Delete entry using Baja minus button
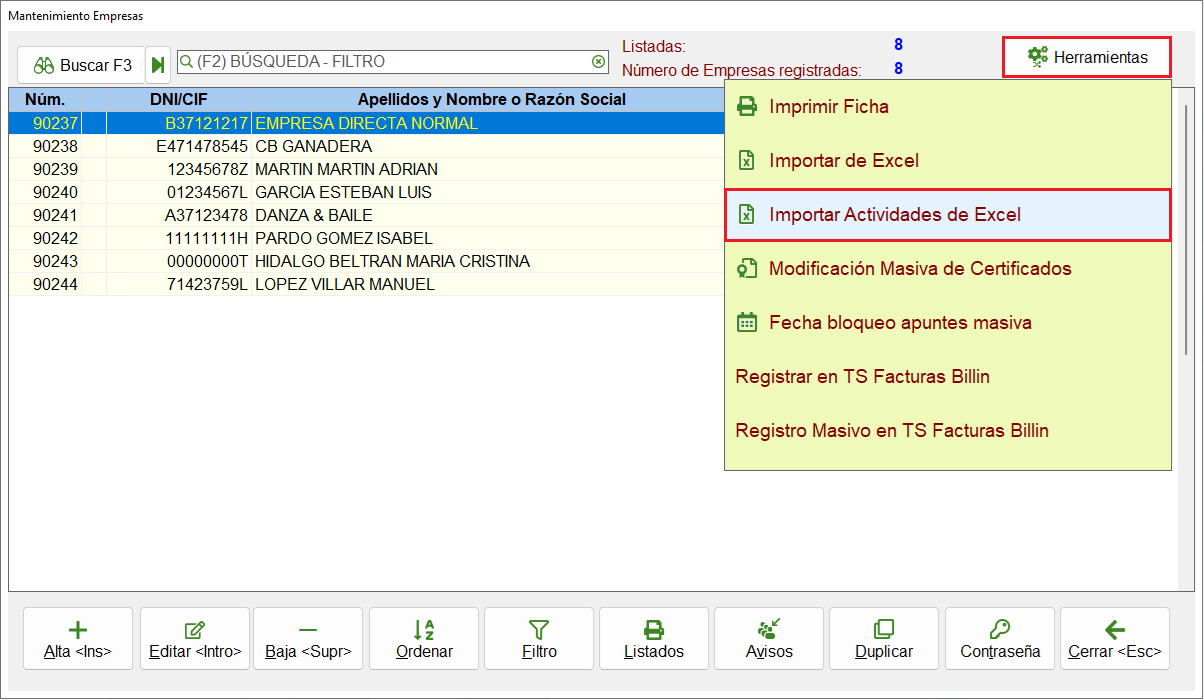The width and height of the screenshot is (1204, 700). [x=308, y=639]
